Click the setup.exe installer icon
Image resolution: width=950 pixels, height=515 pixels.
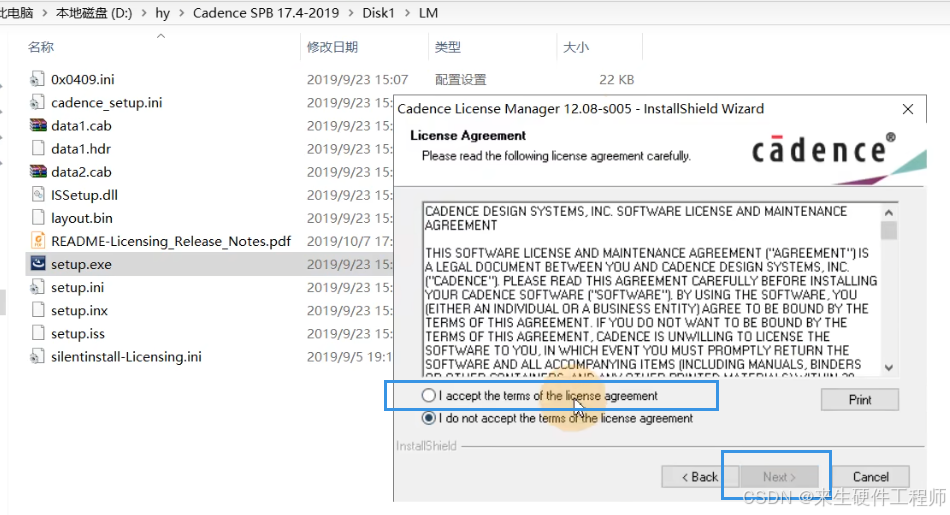tap(38, 264)
